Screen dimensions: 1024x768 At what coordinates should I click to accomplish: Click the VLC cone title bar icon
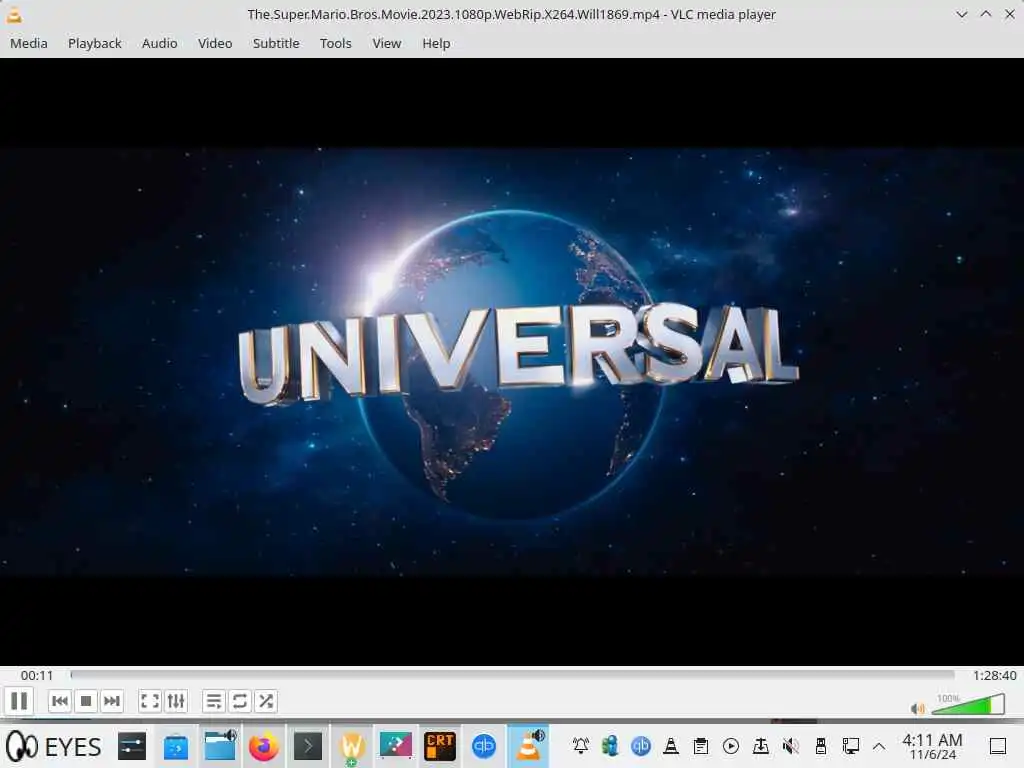pos(14,14)
